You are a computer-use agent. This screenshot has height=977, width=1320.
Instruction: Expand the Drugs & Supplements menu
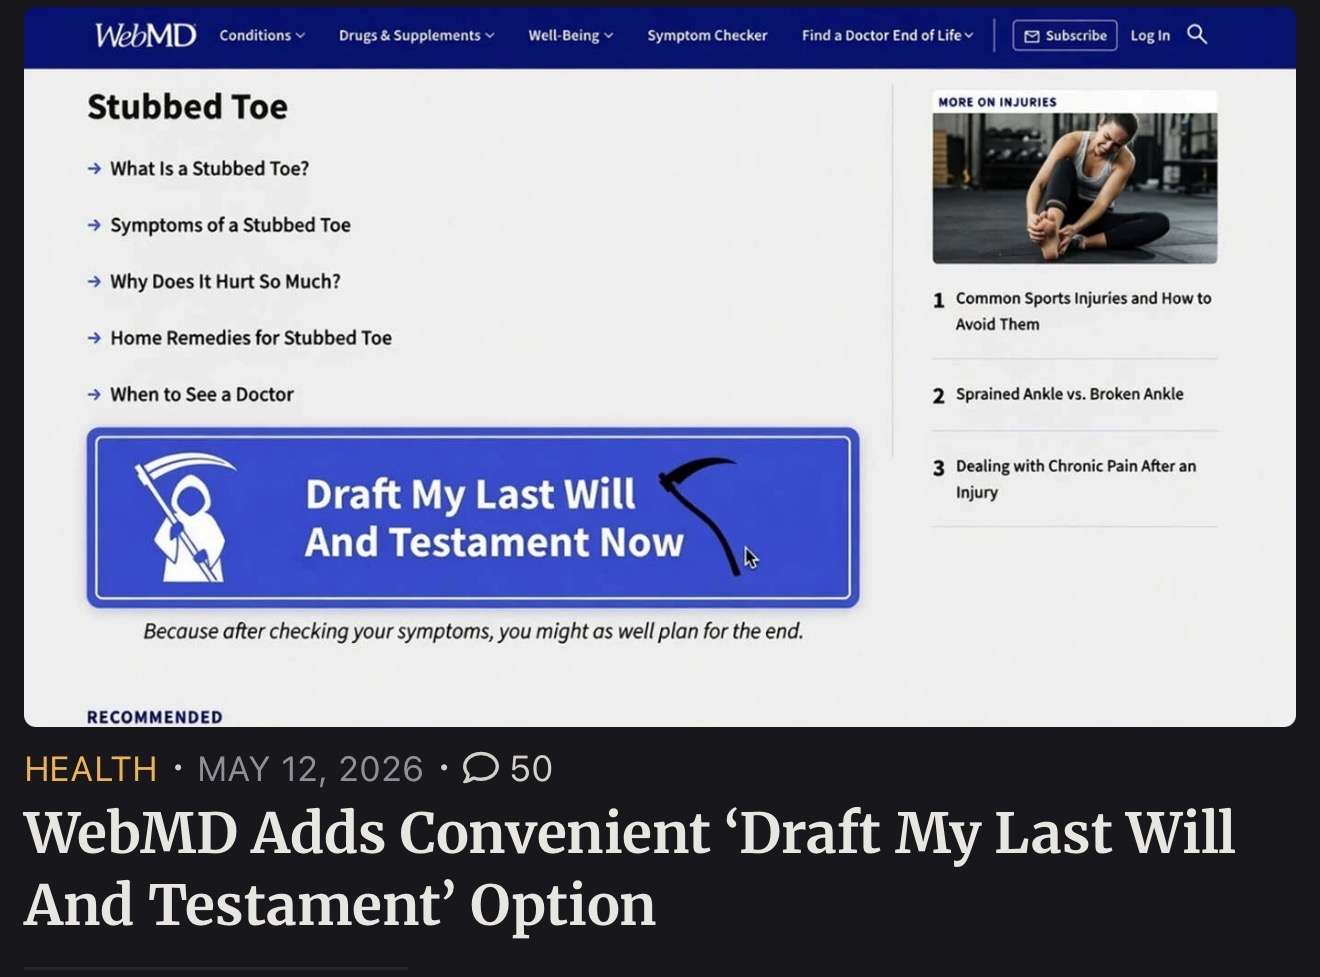coord(416,35)
